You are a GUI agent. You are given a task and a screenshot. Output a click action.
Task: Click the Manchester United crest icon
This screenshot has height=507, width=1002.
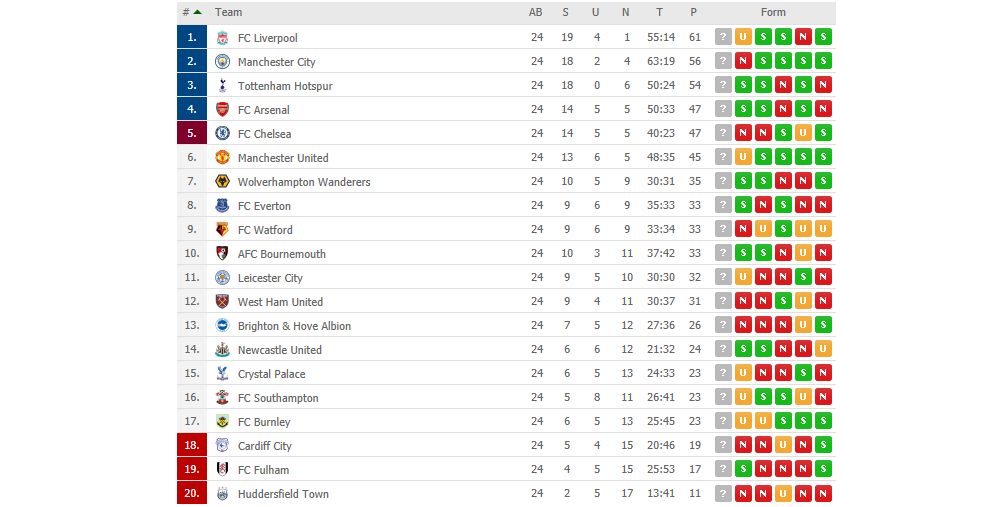(x=222, y=157)
